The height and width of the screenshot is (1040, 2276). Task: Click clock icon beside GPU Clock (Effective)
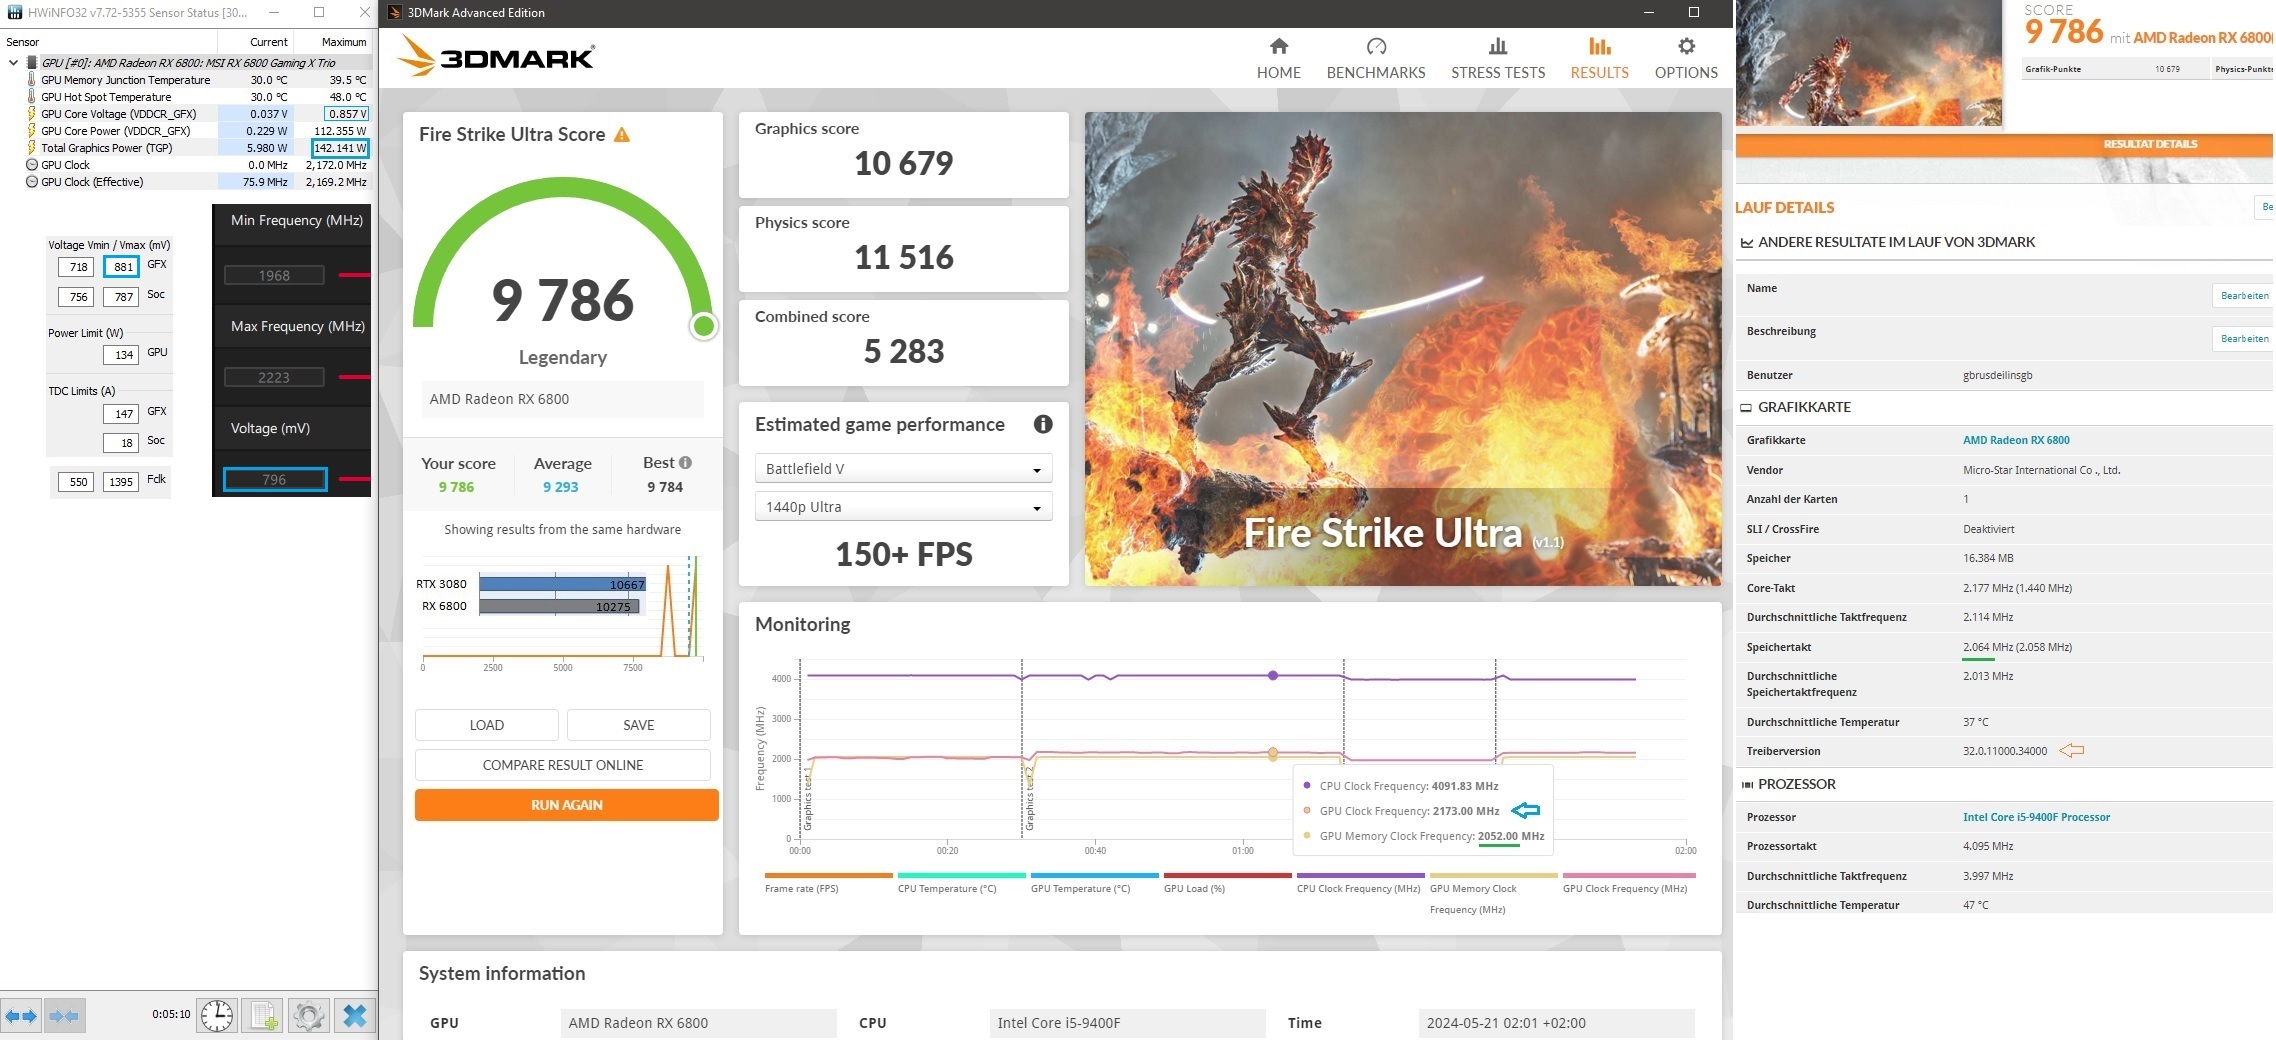coord(32,182)
